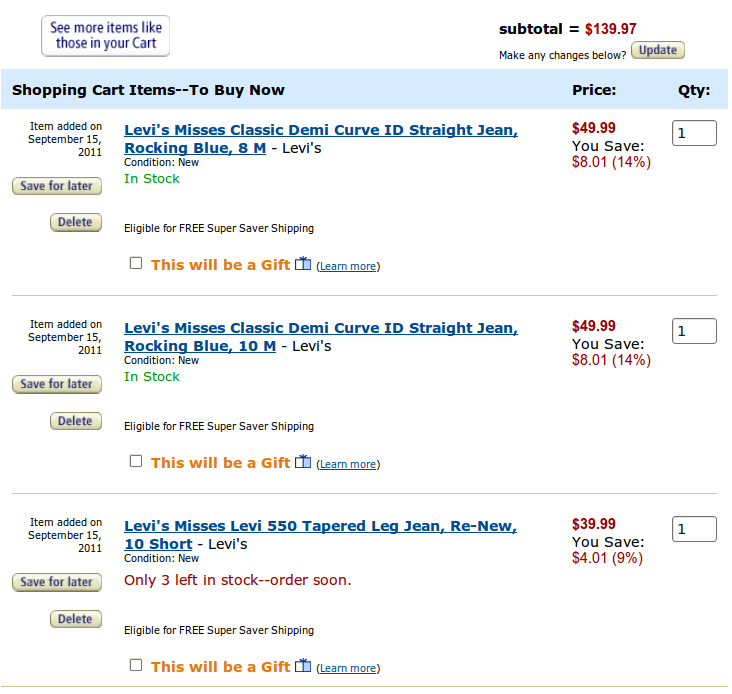The width and height of the screenshot is (732, 694).
Task: Click the gift icon for 550 Tapered jeans
Action: click(x=303, y=666)
